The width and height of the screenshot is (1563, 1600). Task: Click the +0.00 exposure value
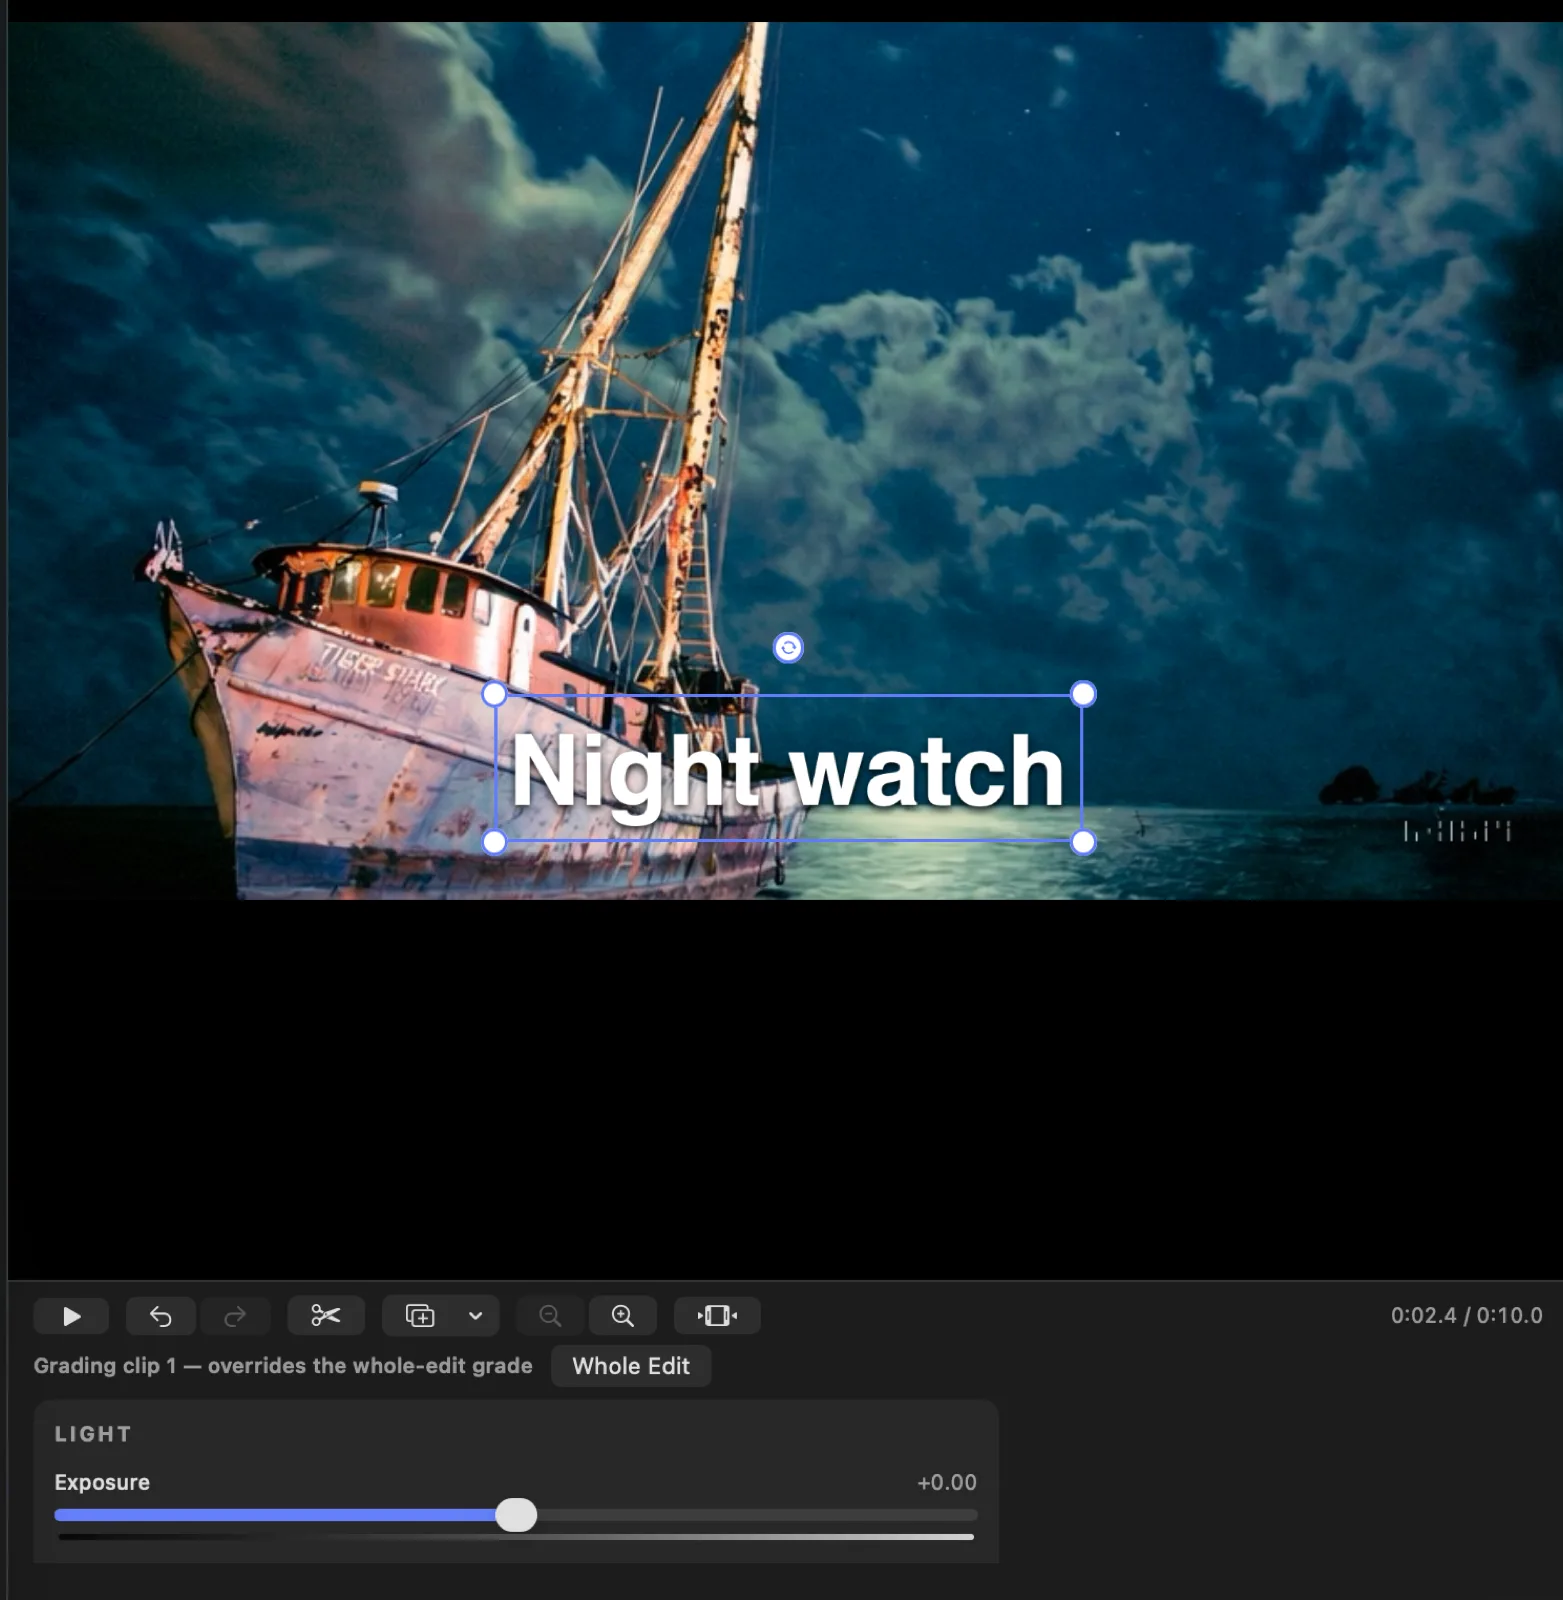[x=946, y=1482]
